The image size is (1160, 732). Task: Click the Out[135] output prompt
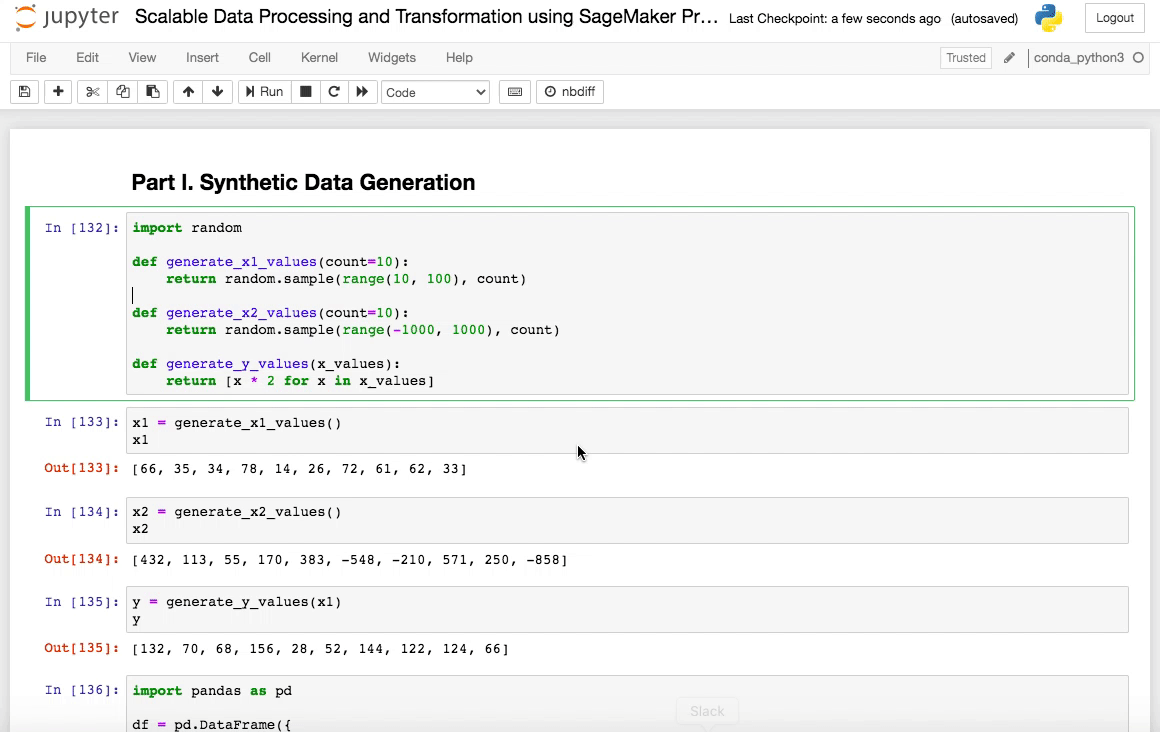81,648
